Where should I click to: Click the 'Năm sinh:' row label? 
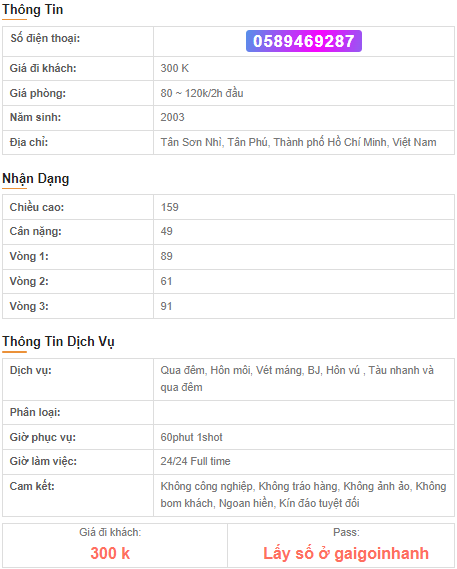(x=35, y=117)
